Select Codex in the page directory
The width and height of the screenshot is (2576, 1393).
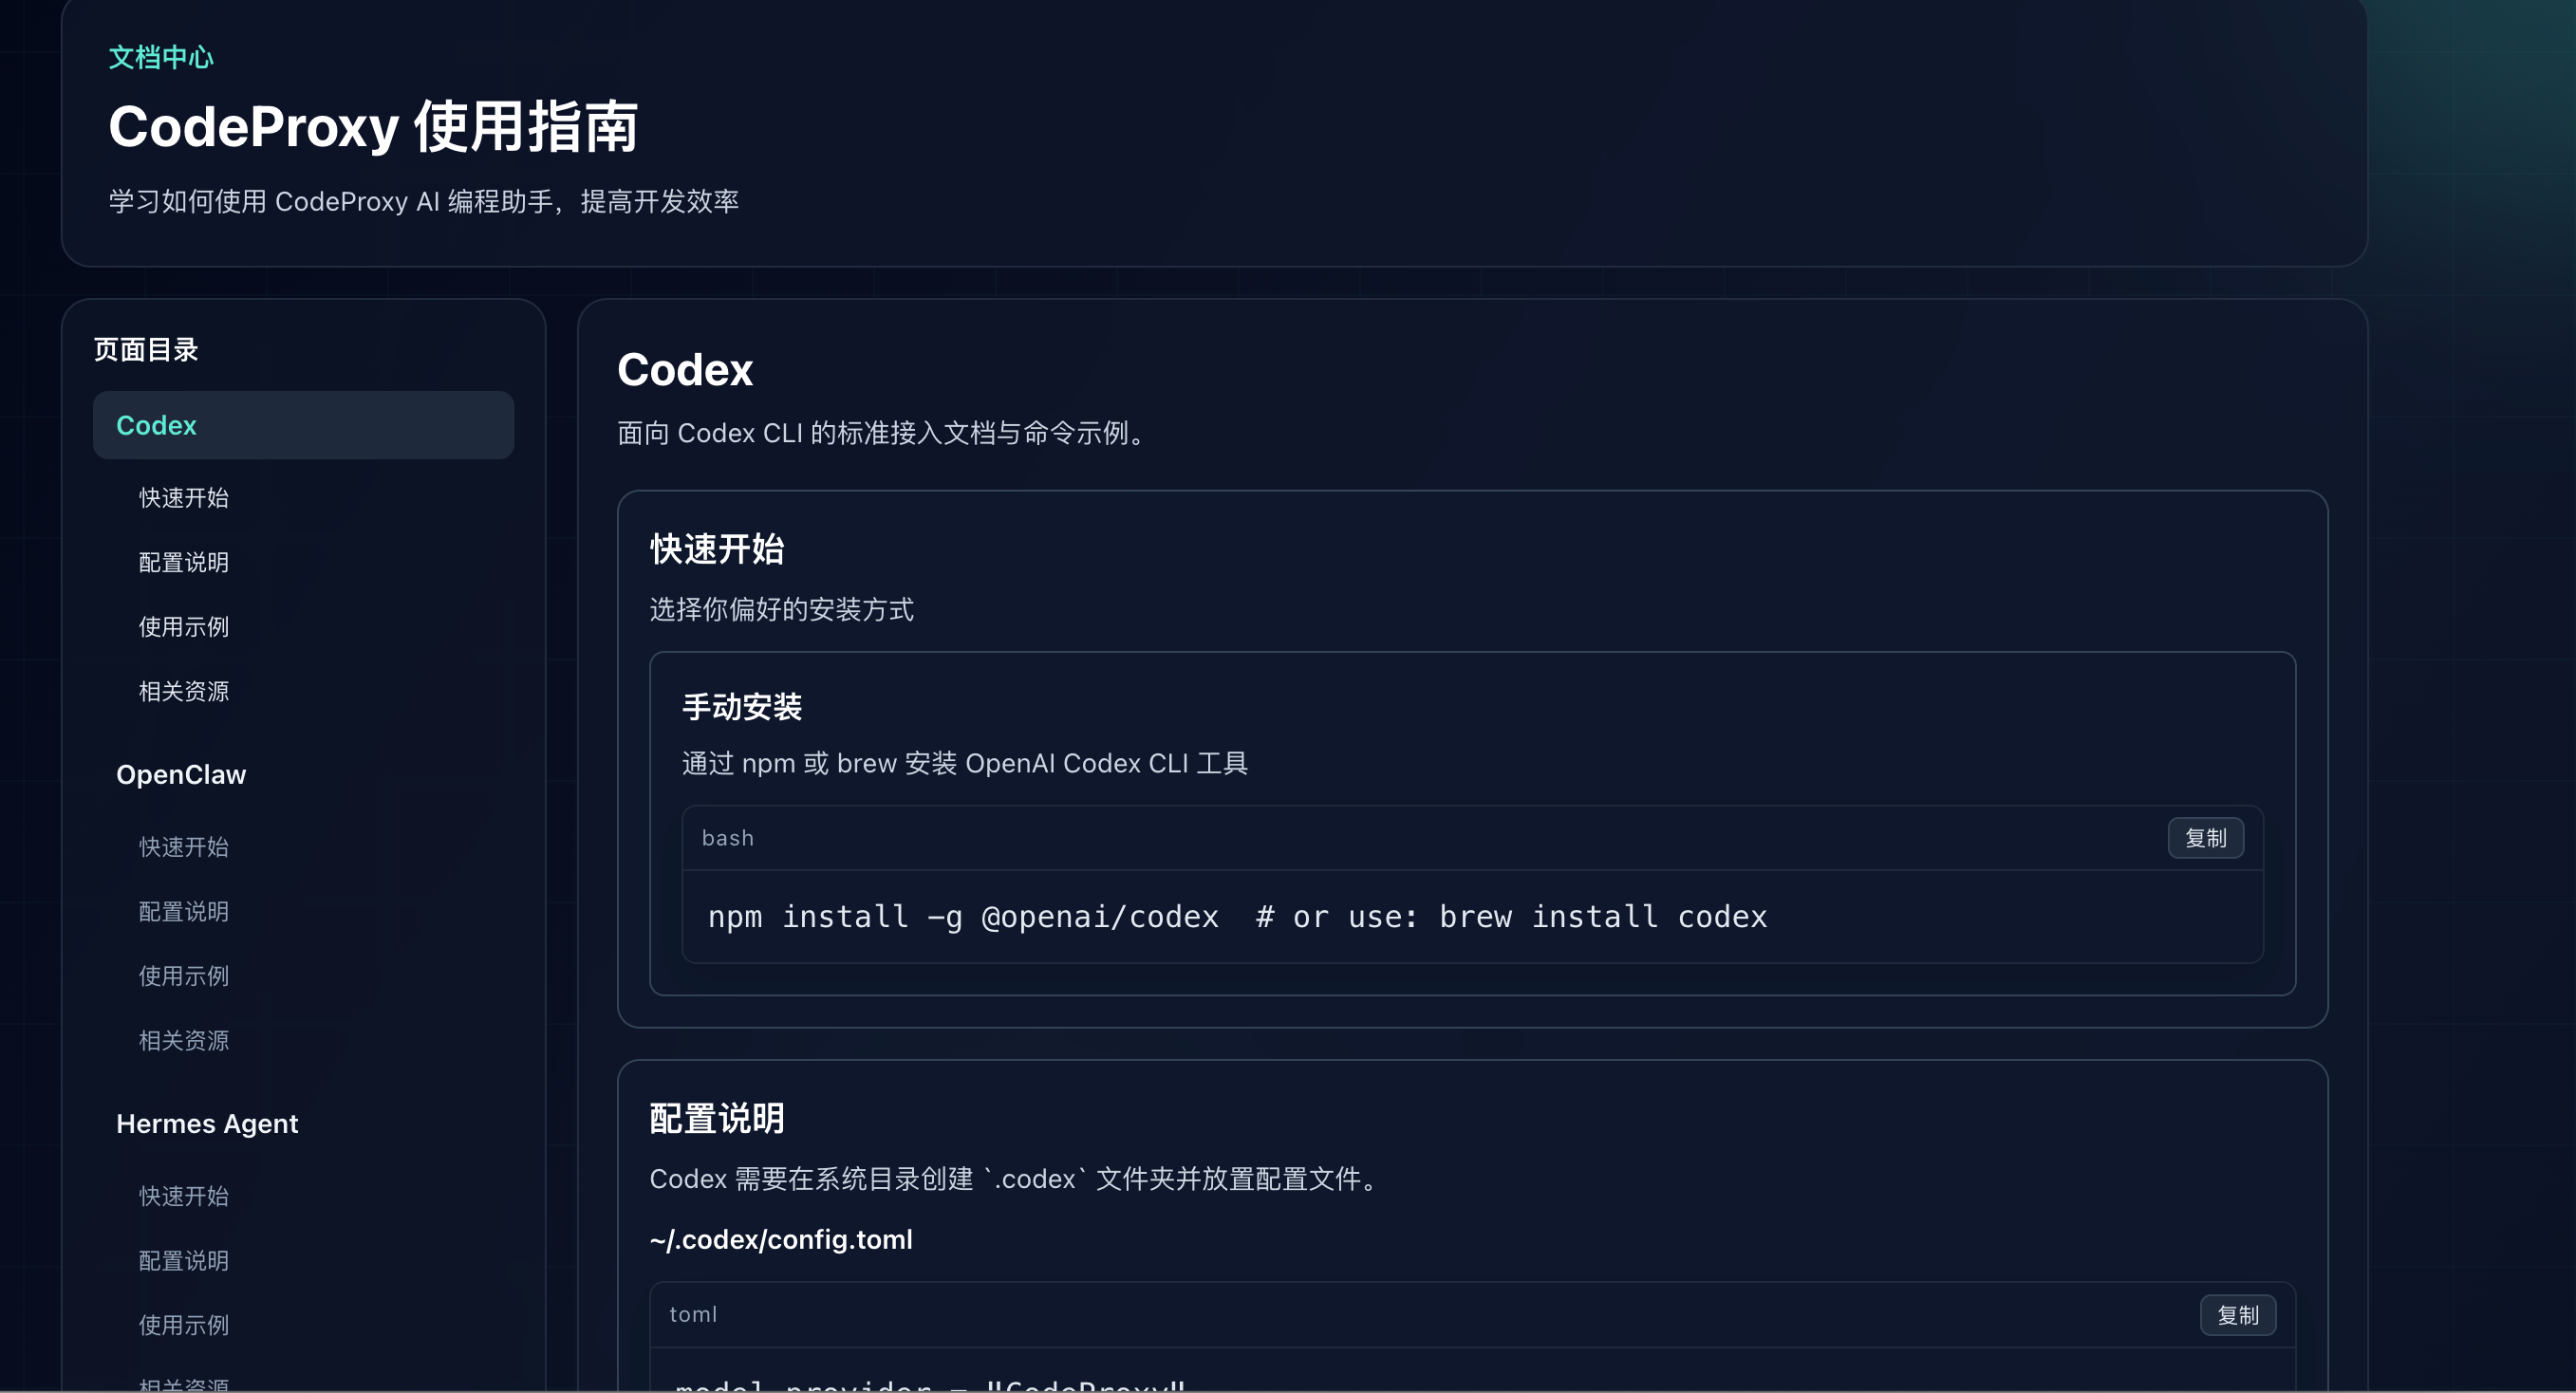point(303,425)
